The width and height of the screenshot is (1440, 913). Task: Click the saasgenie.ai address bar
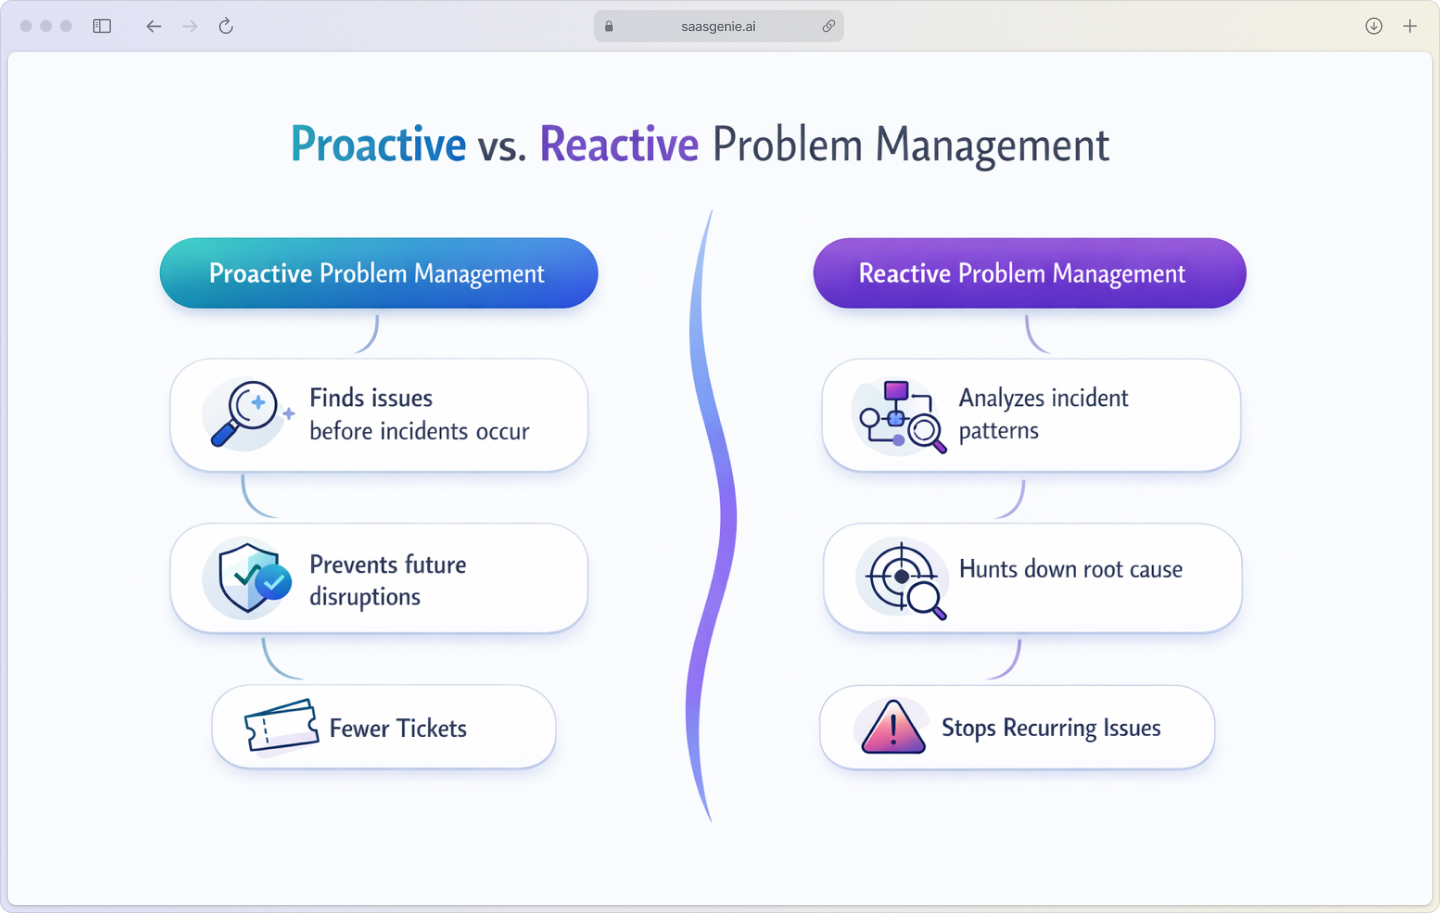point(719,26)
